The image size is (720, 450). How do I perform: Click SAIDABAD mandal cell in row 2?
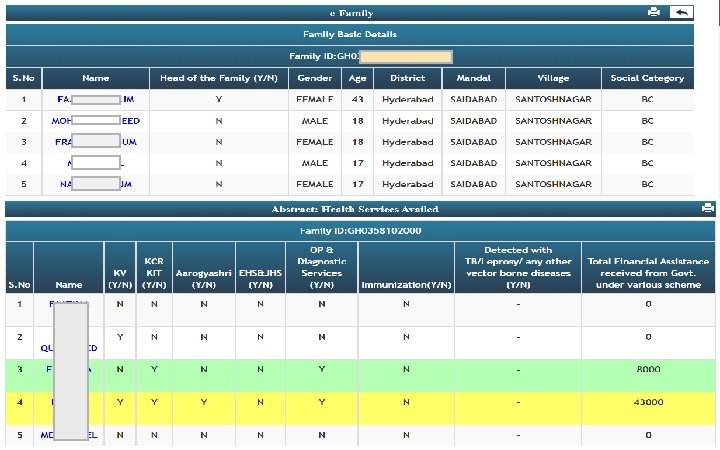(x=473, y=121)
